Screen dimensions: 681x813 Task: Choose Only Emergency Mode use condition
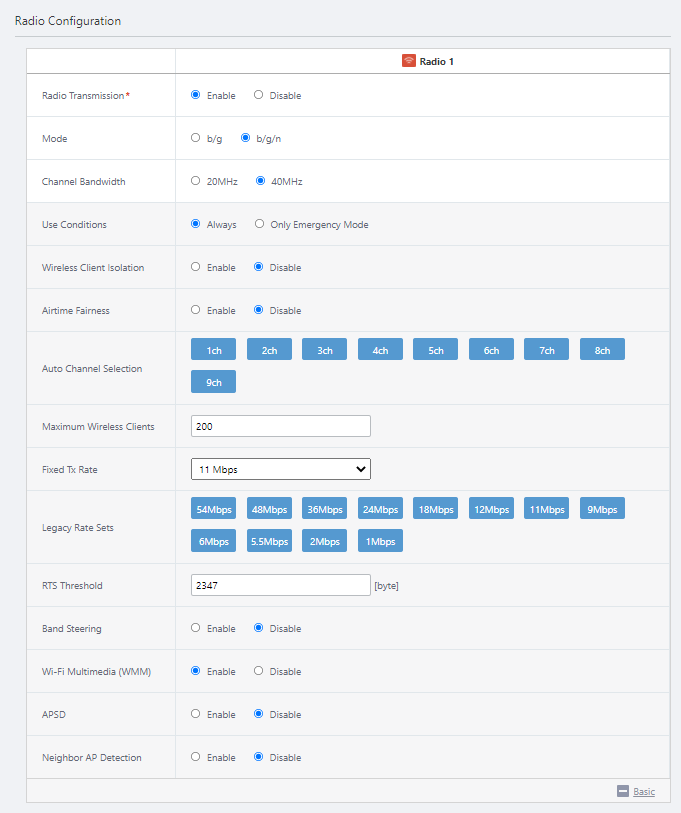[x=260, y=224]
